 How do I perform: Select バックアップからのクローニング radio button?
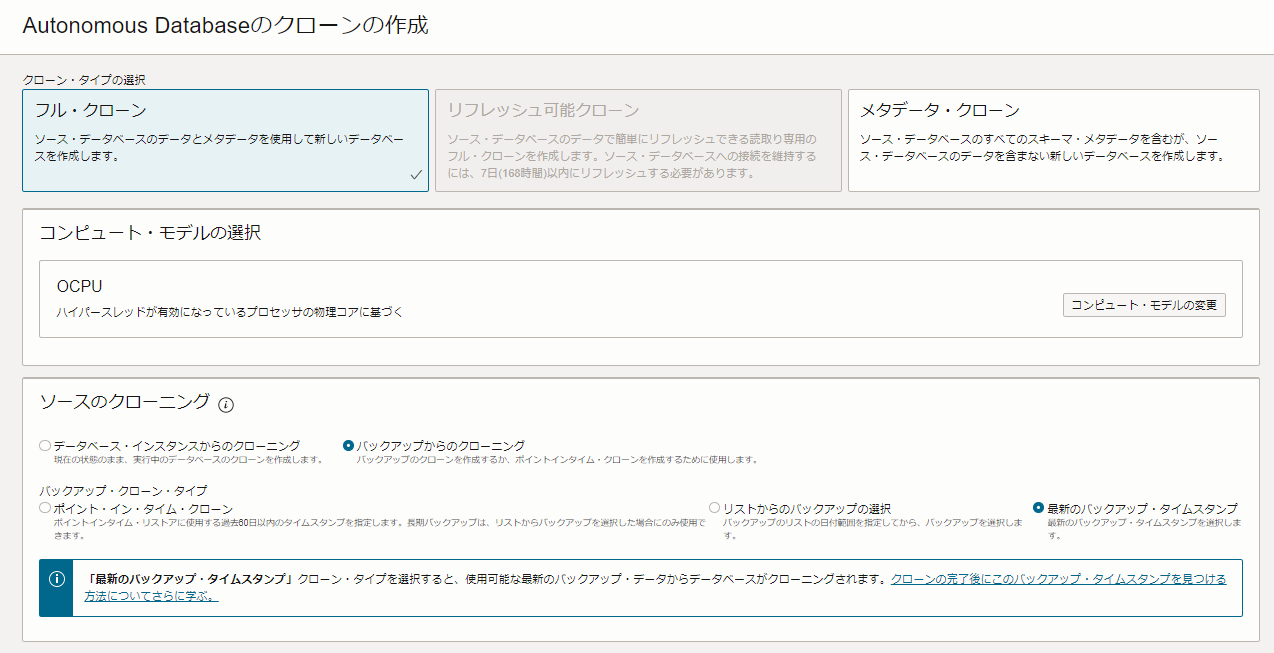[348, 445]
